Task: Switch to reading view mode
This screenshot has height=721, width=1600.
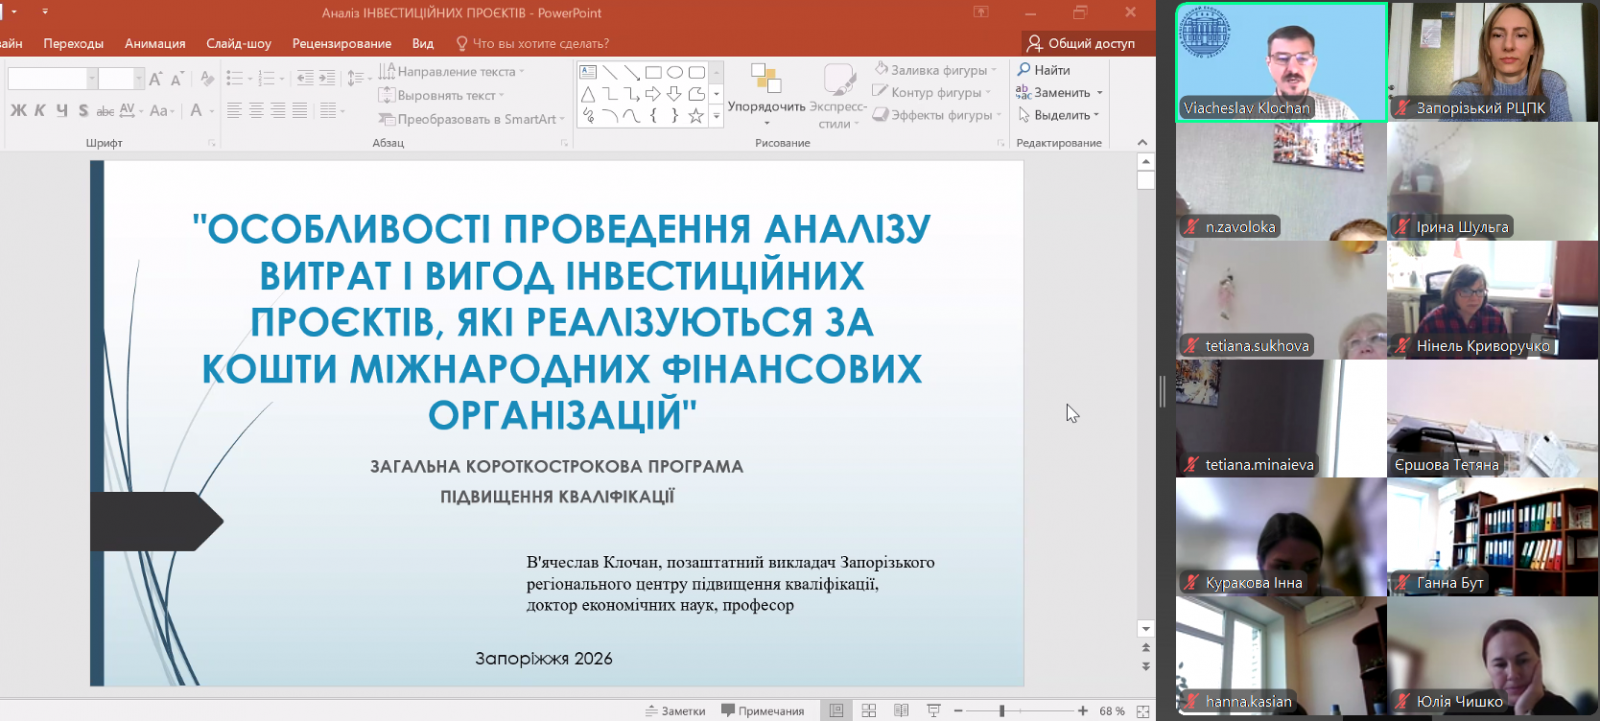Action: 901,711
